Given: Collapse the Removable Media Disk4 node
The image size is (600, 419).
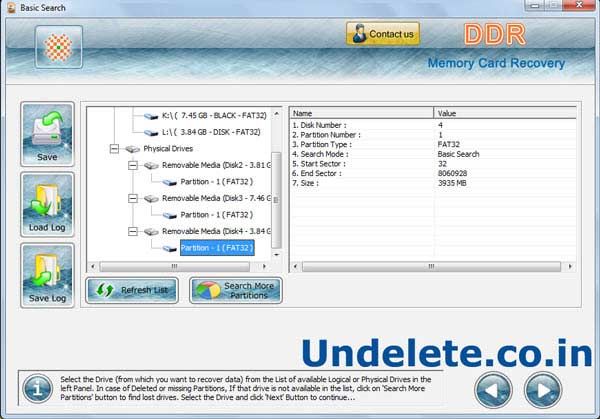Looking at the screenshot, I should click(x=133, y=232).
